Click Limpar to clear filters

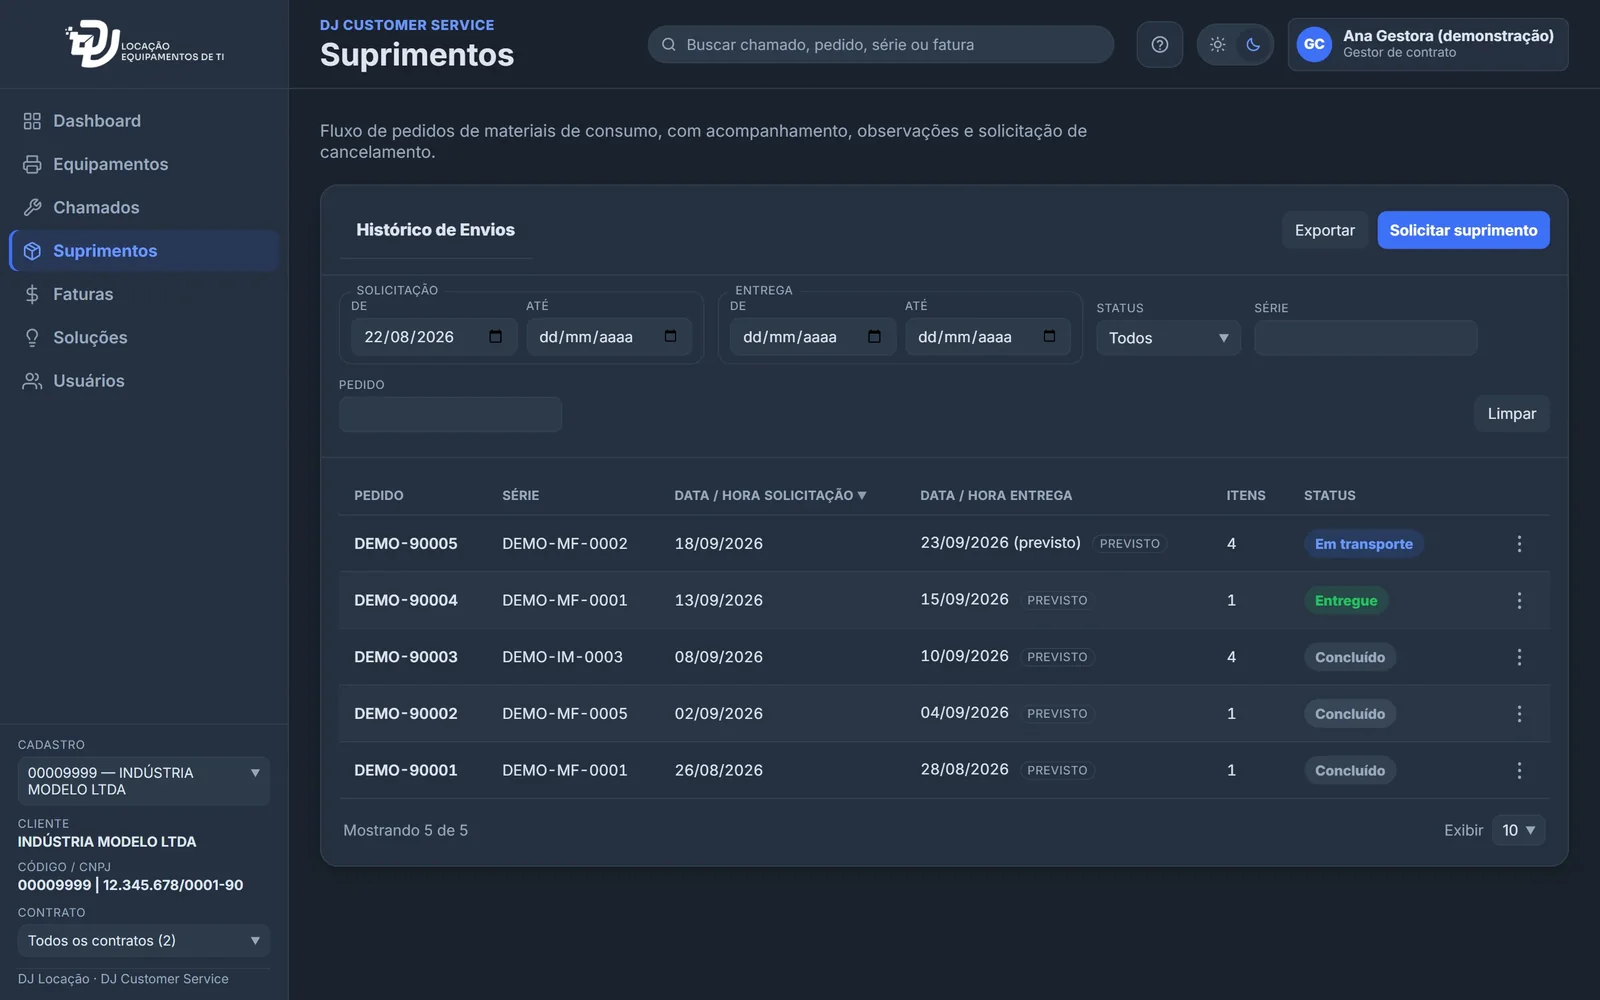tap(1511, 414)
